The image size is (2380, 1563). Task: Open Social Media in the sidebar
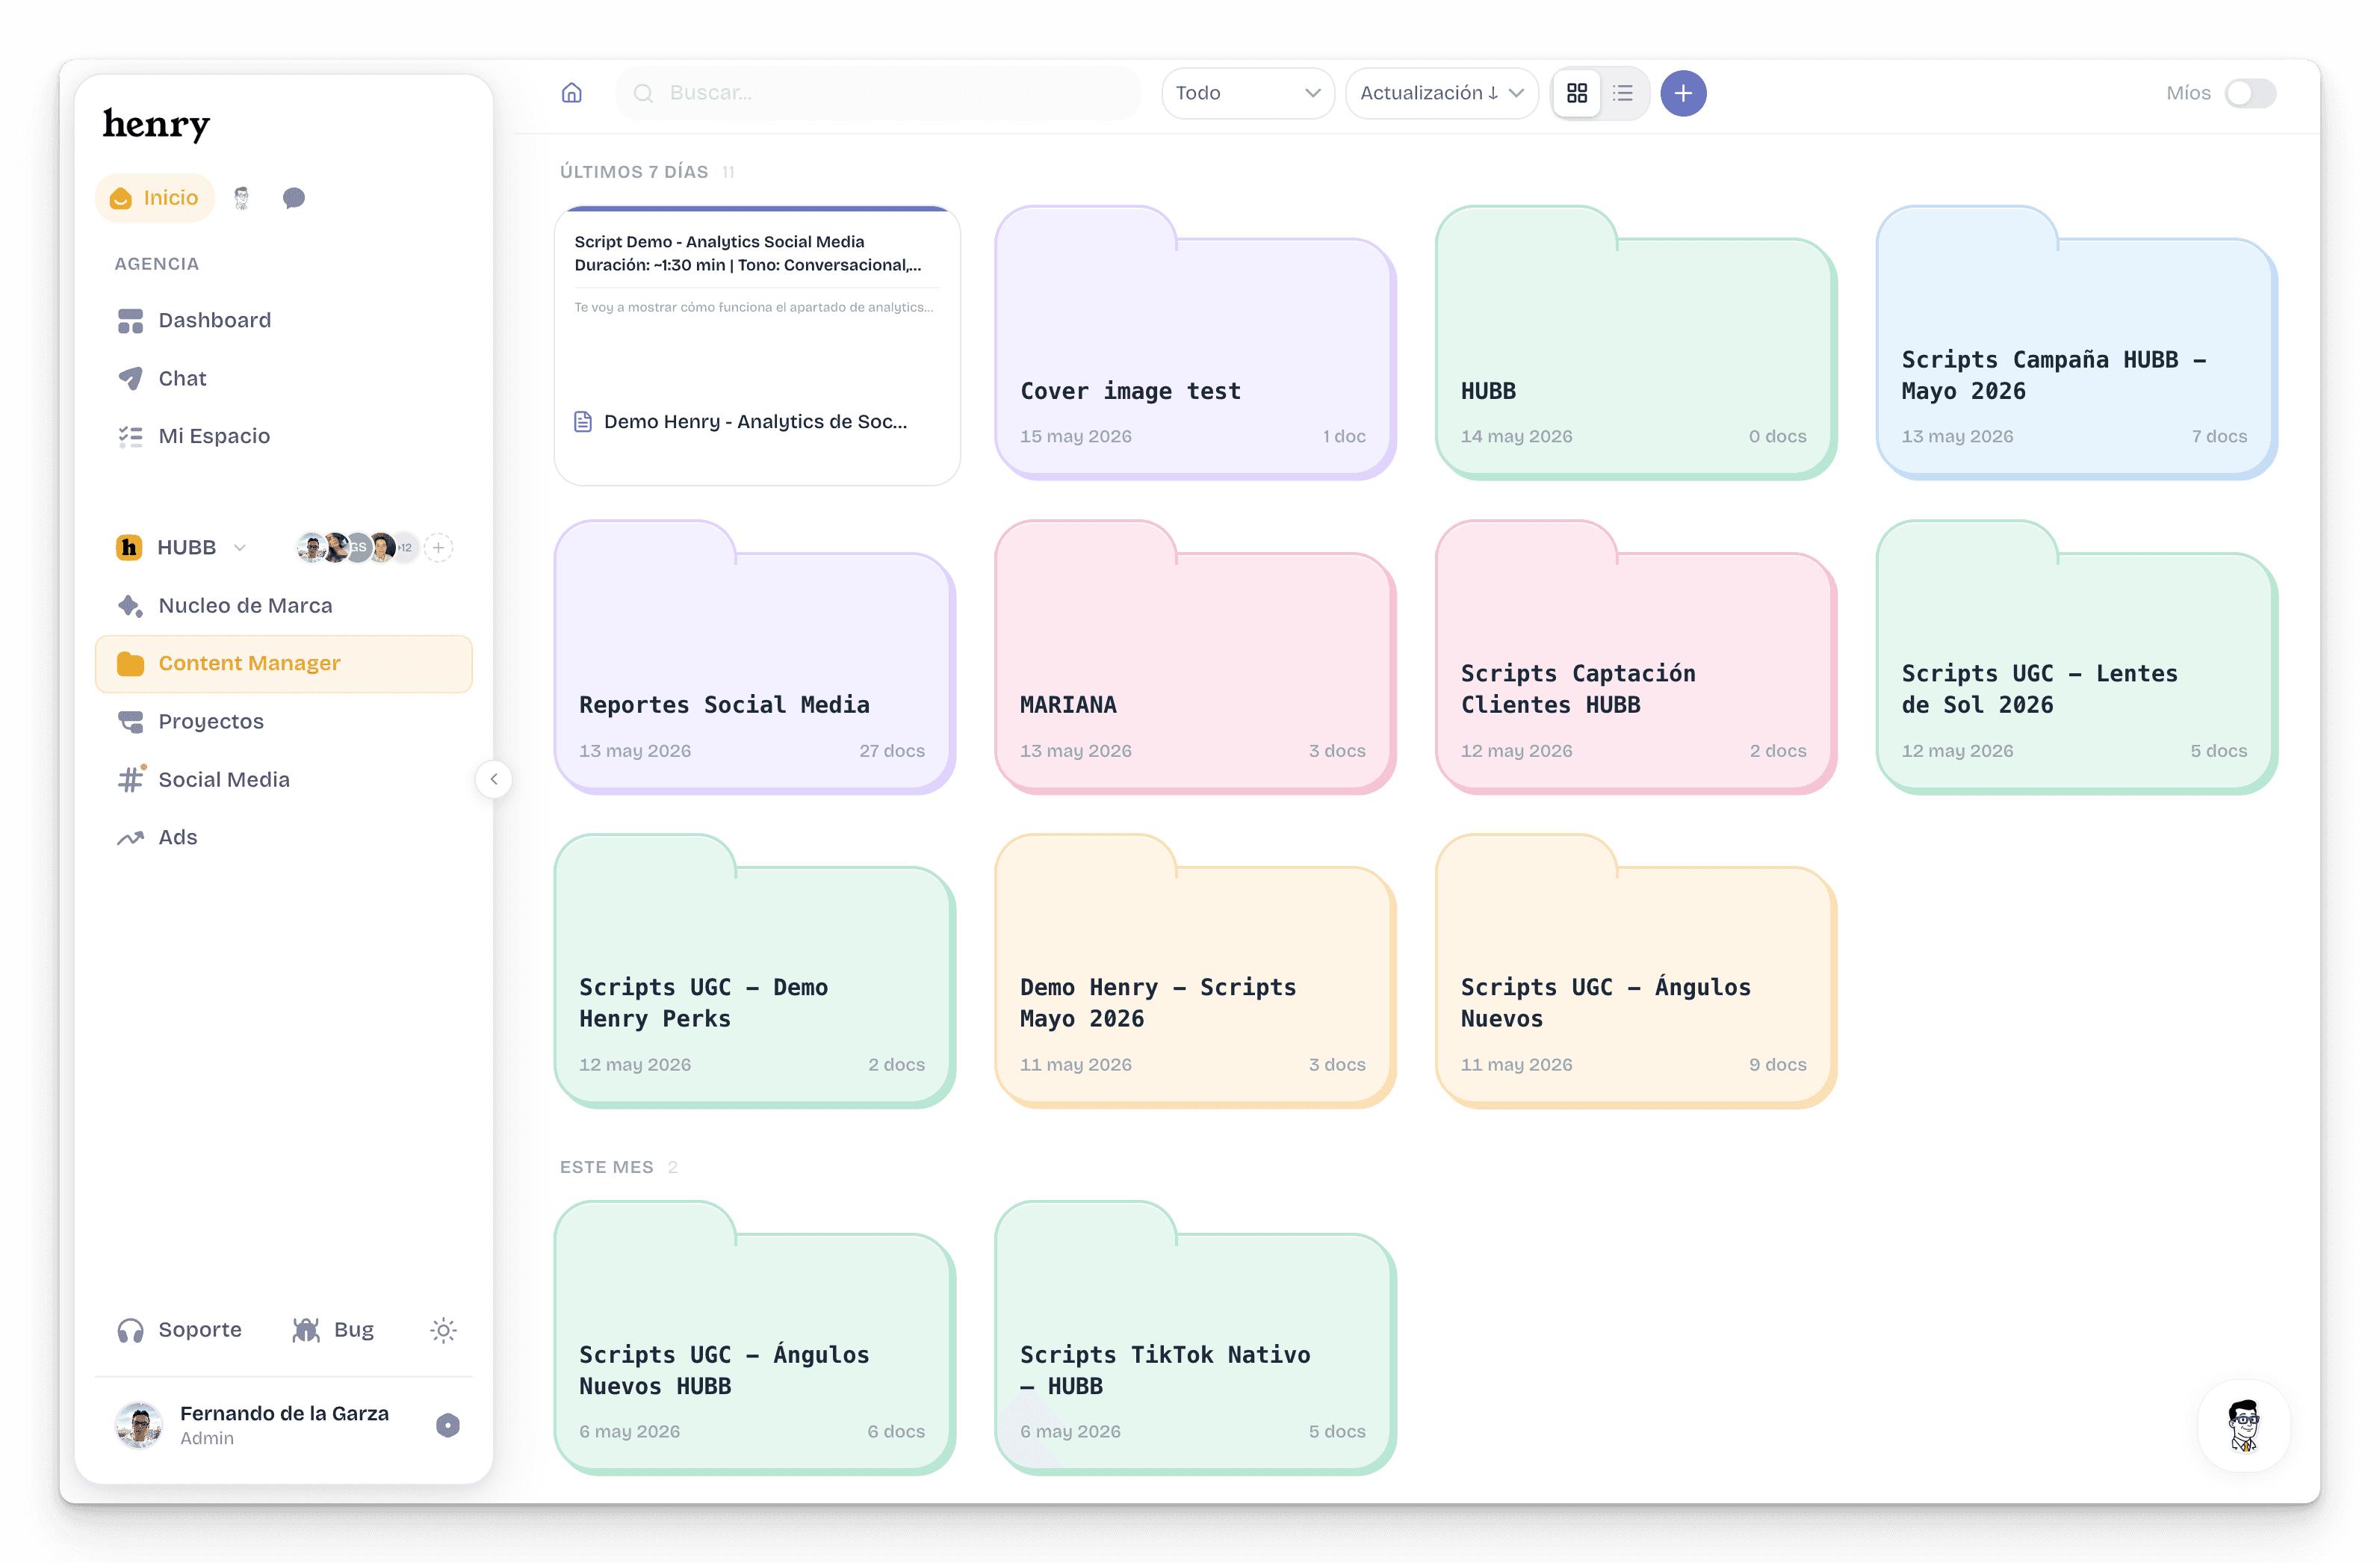283,779
